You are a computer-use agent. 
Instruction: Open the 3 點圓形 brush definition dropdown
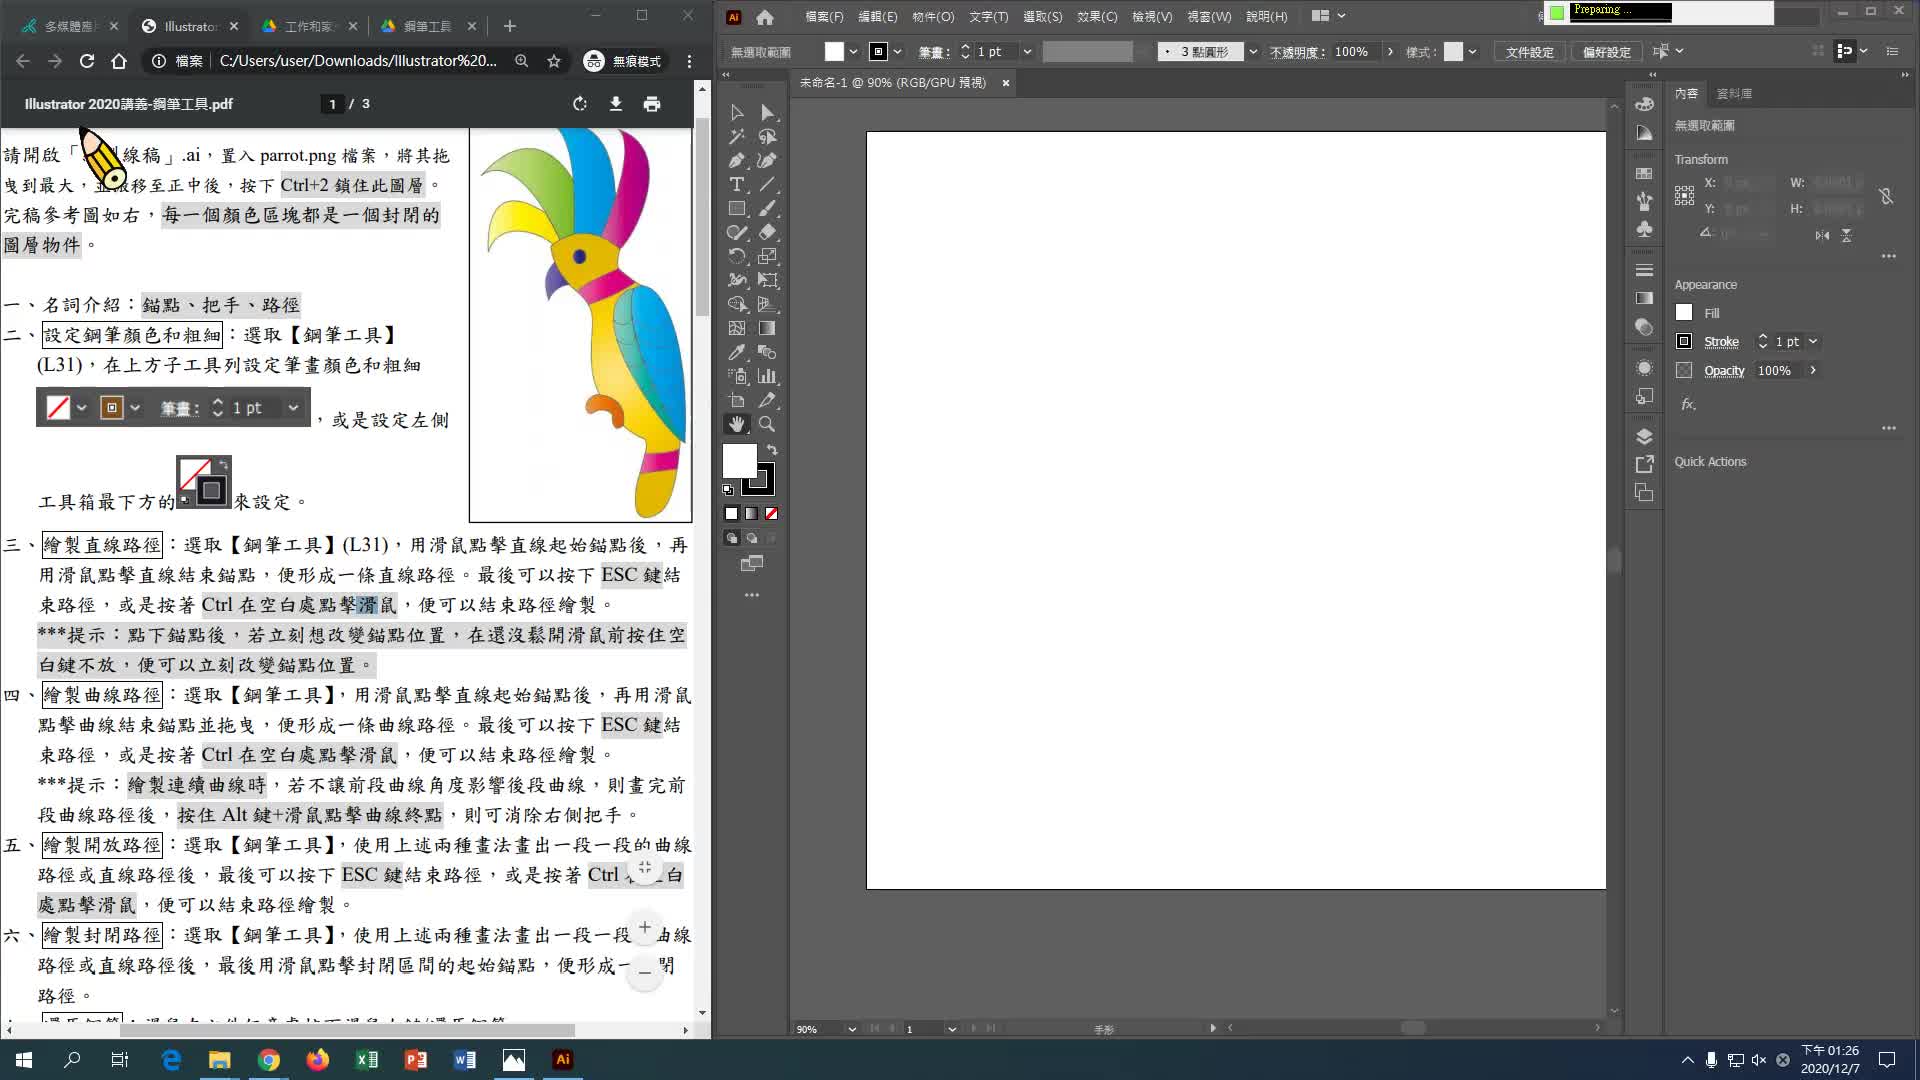[x=1253, y=52]
